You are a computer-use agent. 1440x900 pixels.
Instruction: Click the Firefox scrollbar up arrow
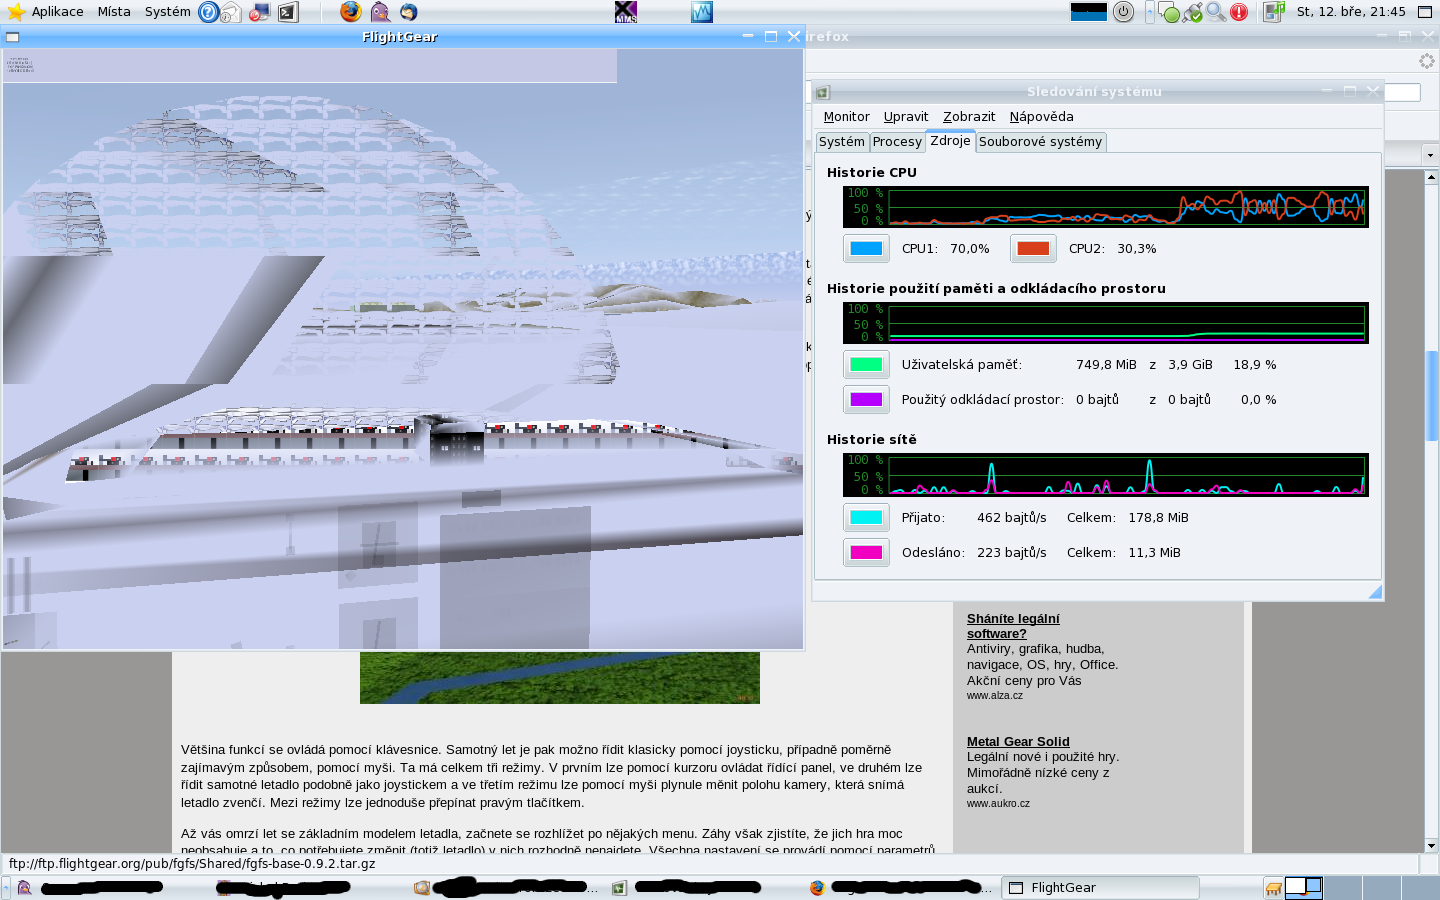tap(1431, 177)
